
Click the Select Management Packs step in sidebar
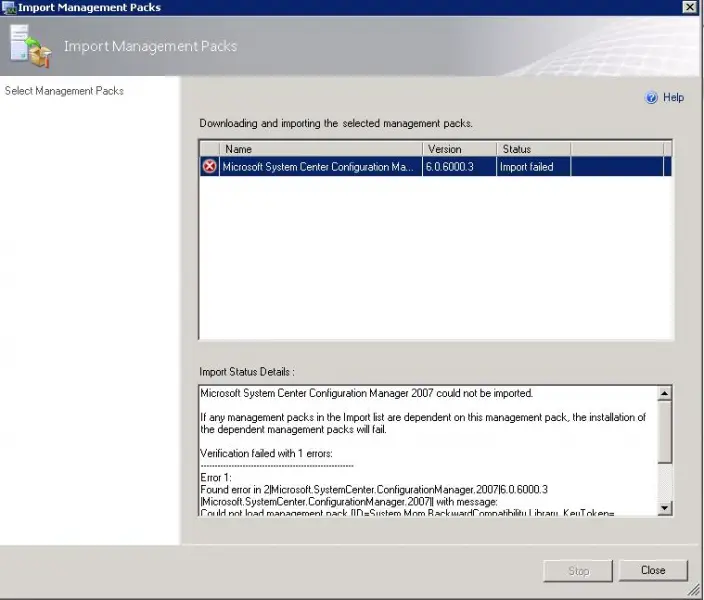pos(64,91)
